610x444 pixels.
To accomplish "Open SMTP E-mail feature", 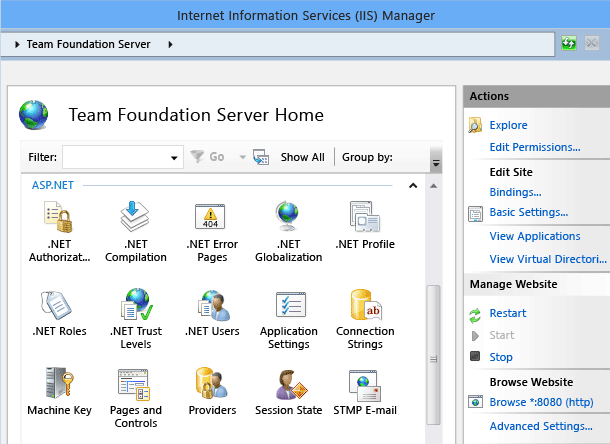I will 364,384.
